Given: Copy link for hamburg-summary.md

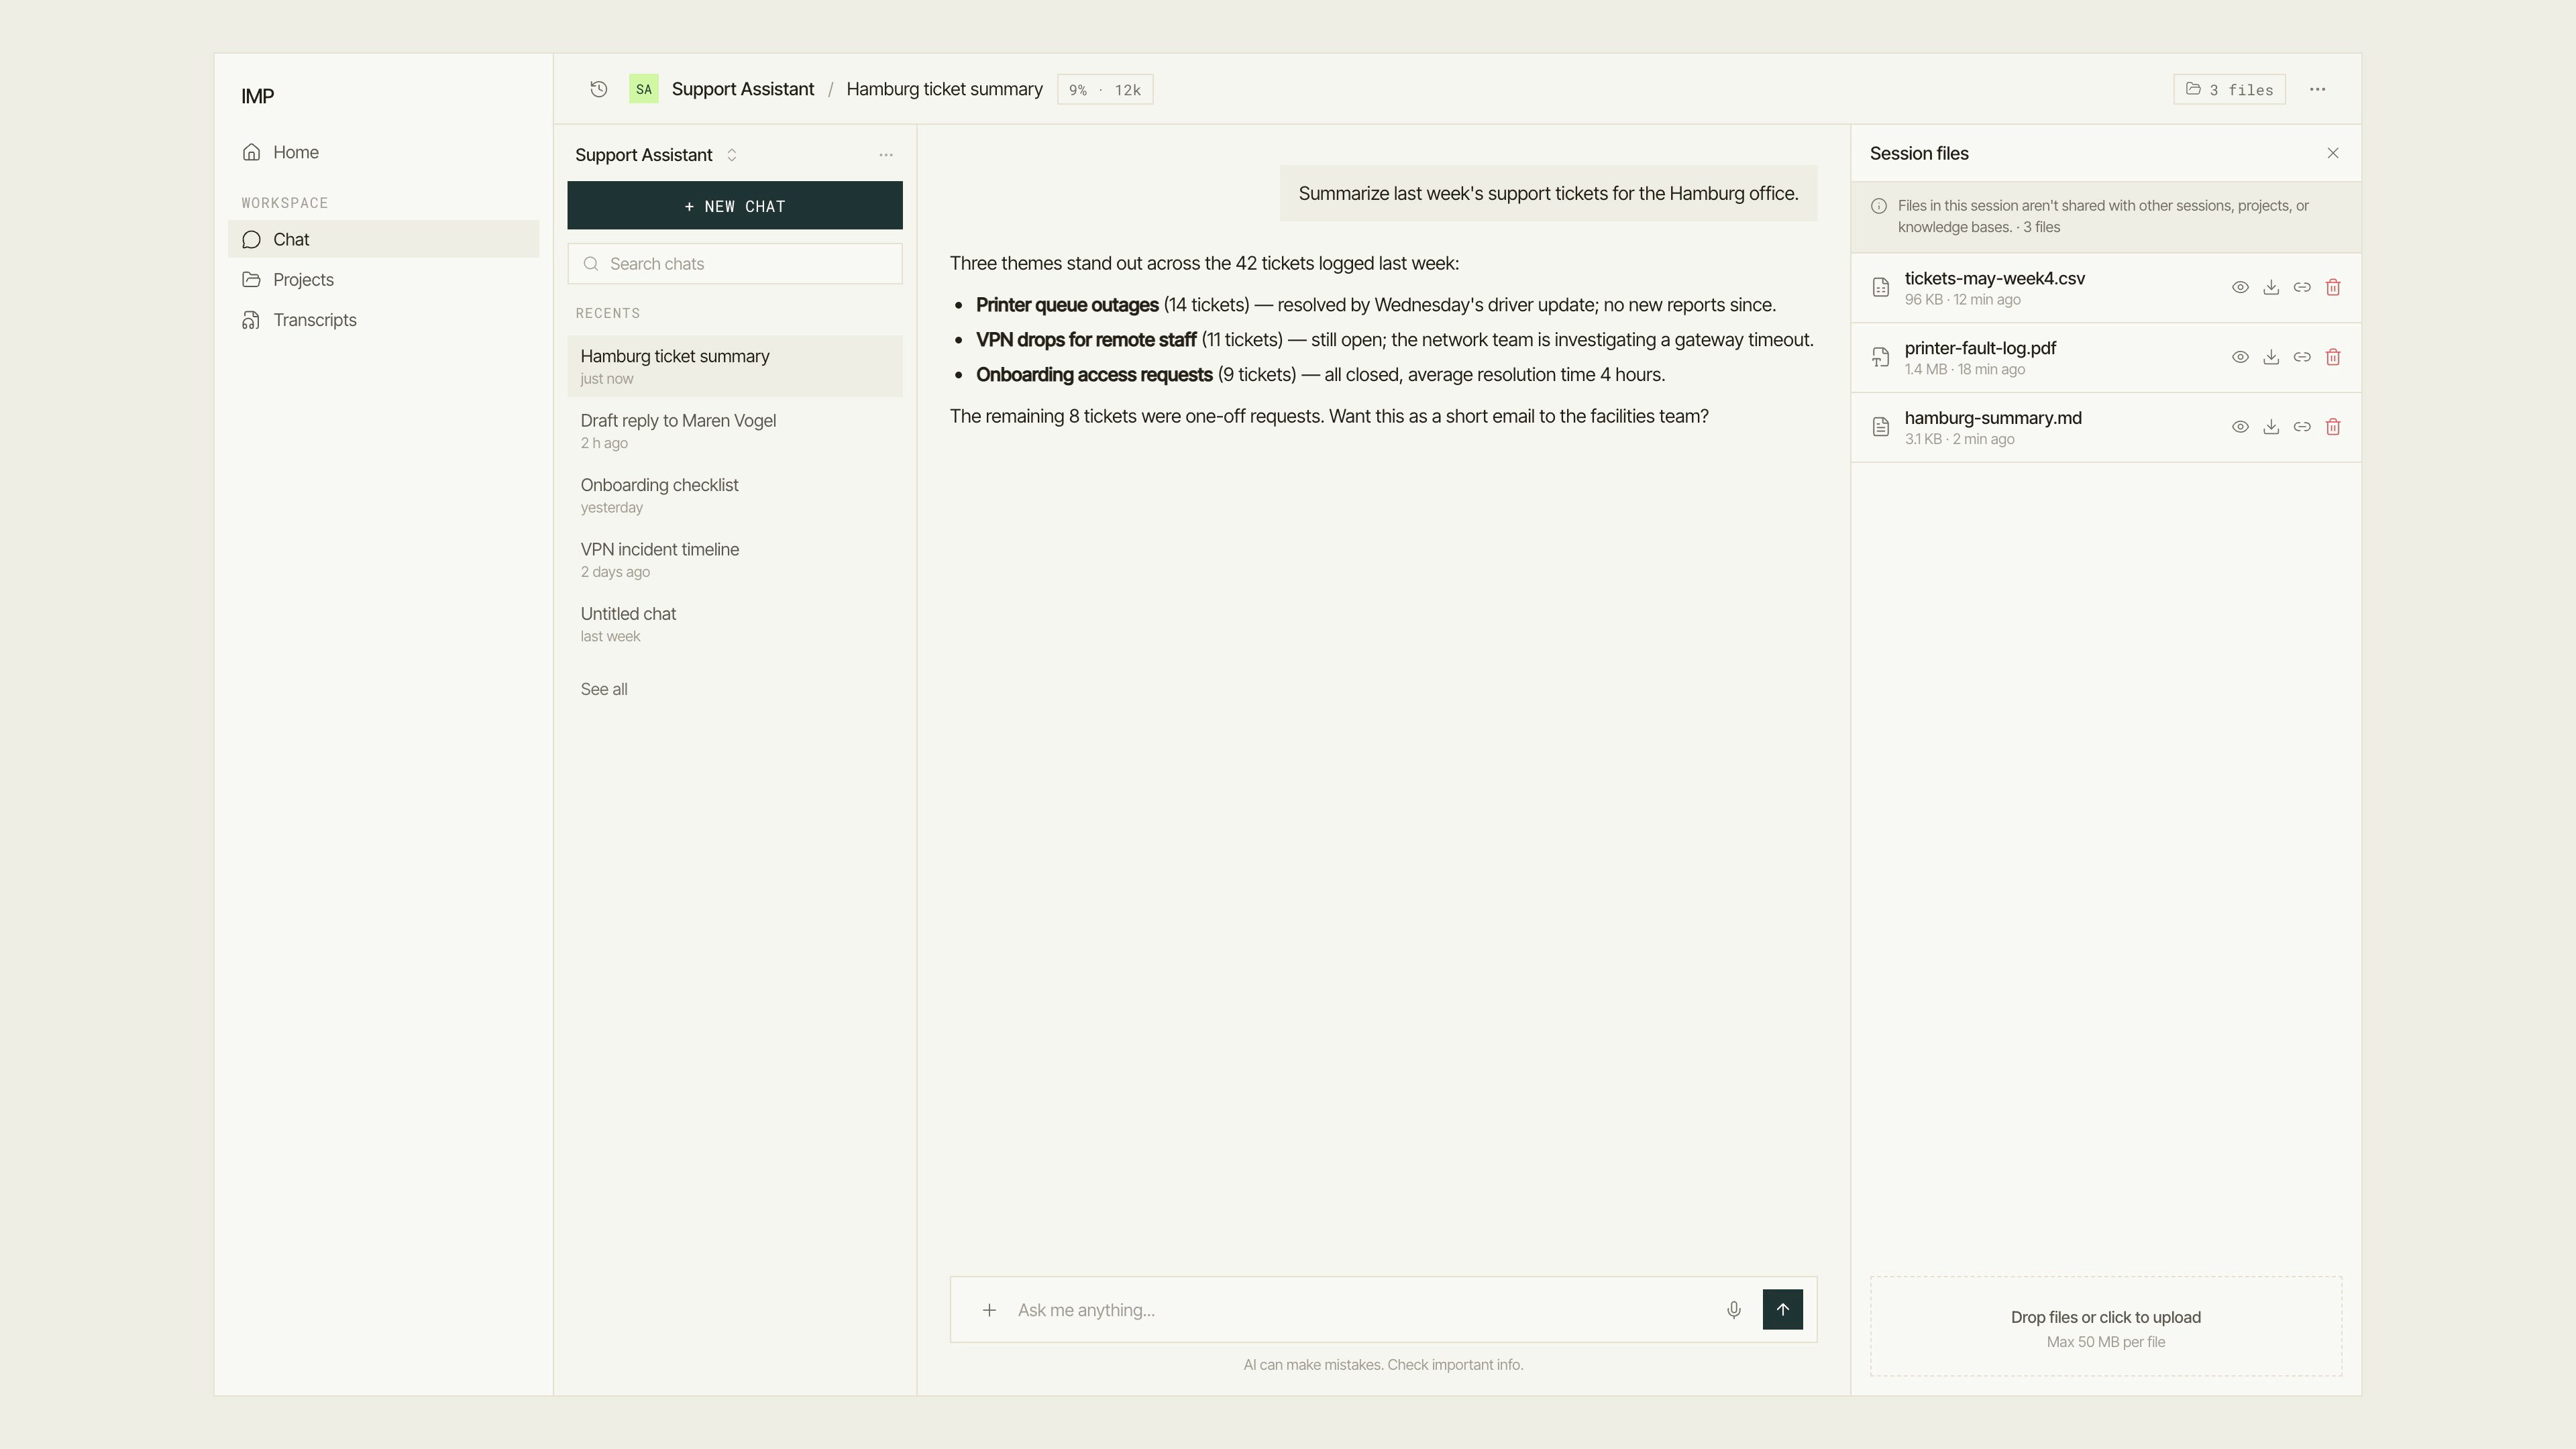Looking at the screenshot, I should coord(2302,427).
